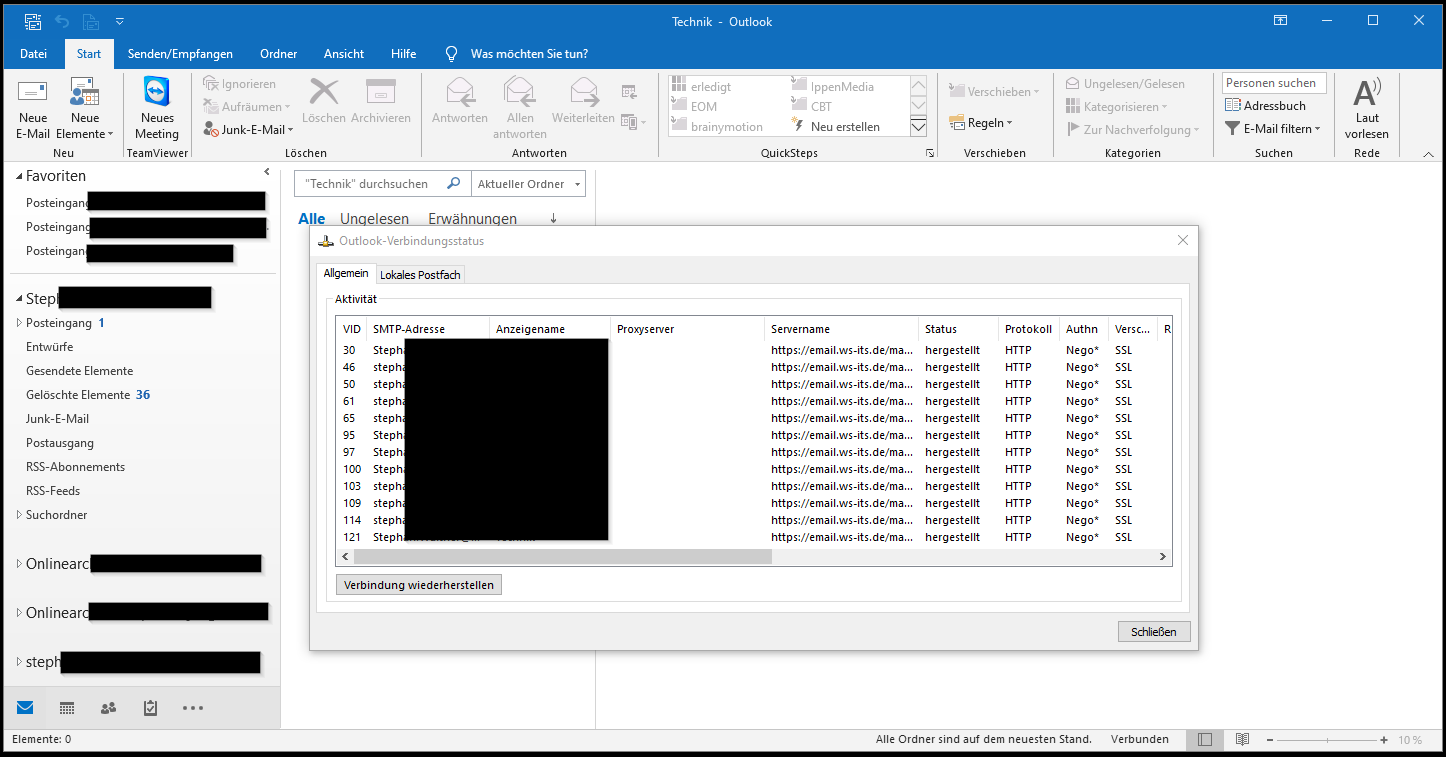Open the Postausgang folder
The image size is (1446, 757).
click(x=60, y=443)
